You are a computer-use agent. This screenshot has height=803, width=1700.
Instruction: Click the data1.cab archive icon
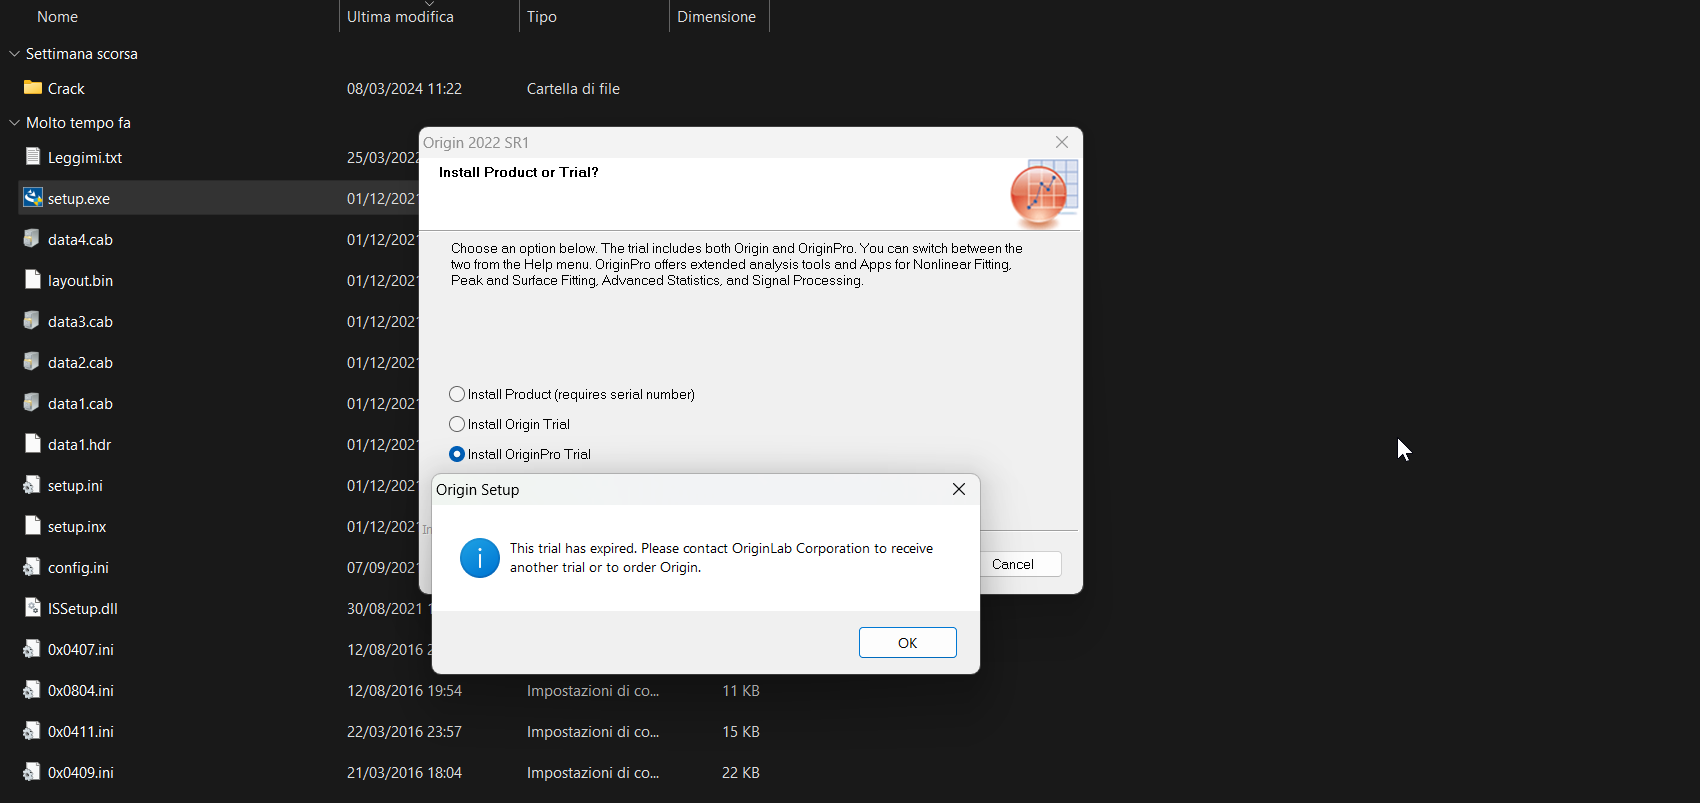[33, 403]
